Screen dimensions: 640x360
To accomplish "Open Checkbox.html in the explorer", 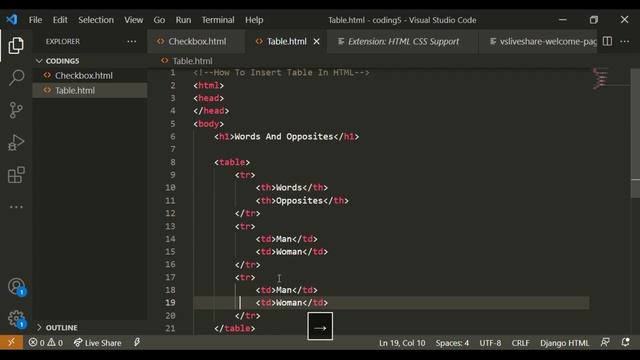I will [90, 76].
